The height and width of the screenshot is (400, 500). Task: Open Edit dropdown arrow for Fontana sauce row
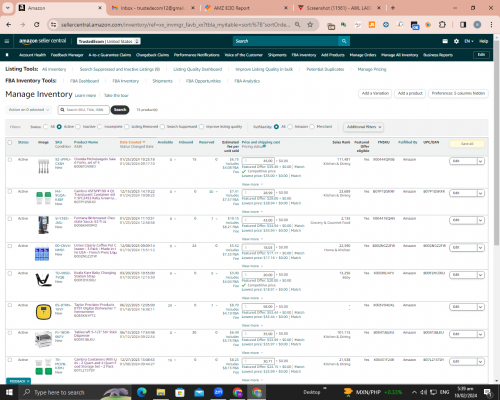click(x=480, y=220)
